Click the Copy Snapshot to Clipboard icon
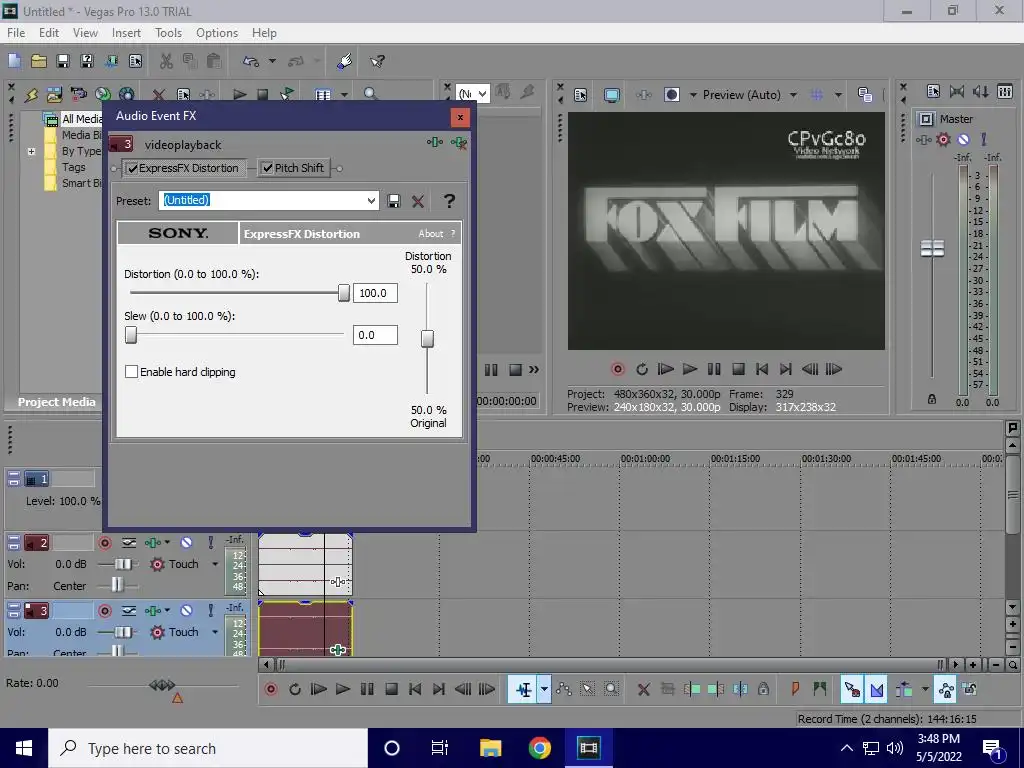This screenshot has width=1024, height=768. [x=865, y=95]
